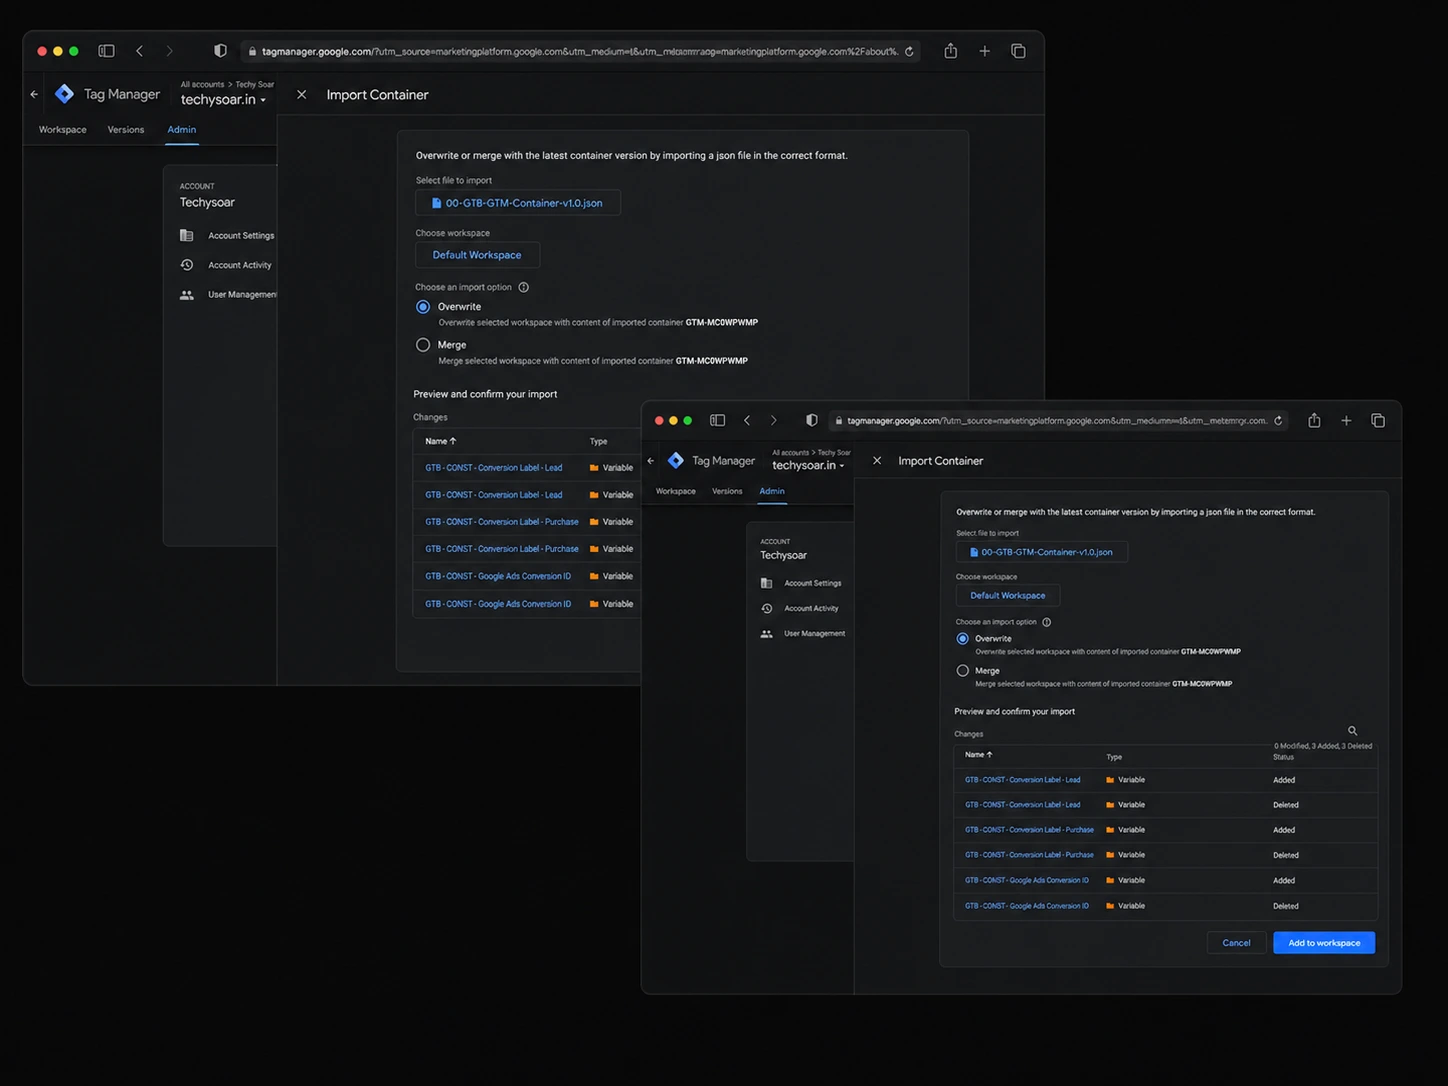The width and height of the screenshot is (1448, 1086).
Task: Sort the front window table by Name column arrow
Action: (x=989, y=755)
